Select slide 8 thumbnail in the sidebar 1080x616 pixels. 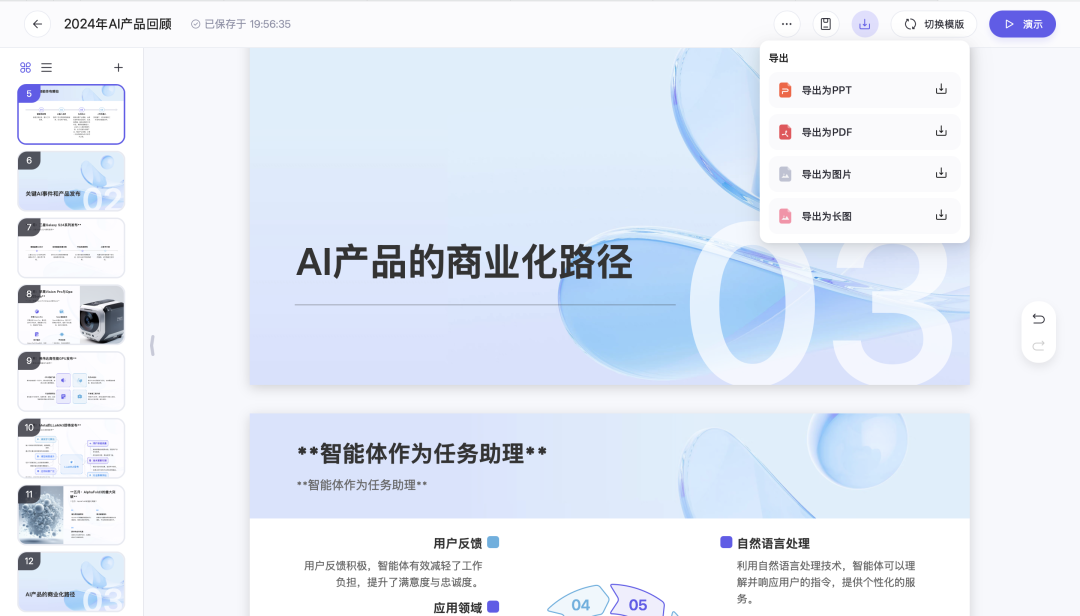tap(71, 314)
